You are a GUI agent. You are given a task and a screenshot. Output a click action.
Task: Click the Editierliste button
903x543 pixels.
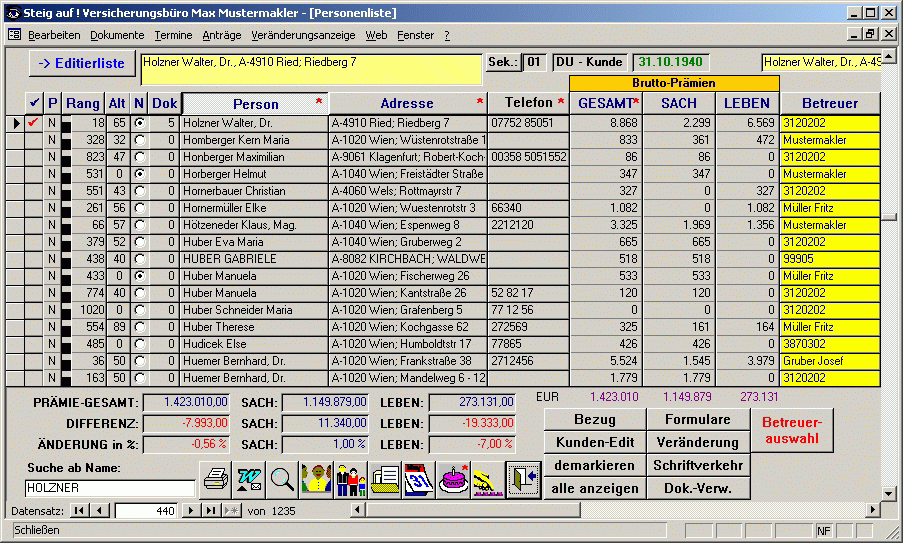pos(81,63)
